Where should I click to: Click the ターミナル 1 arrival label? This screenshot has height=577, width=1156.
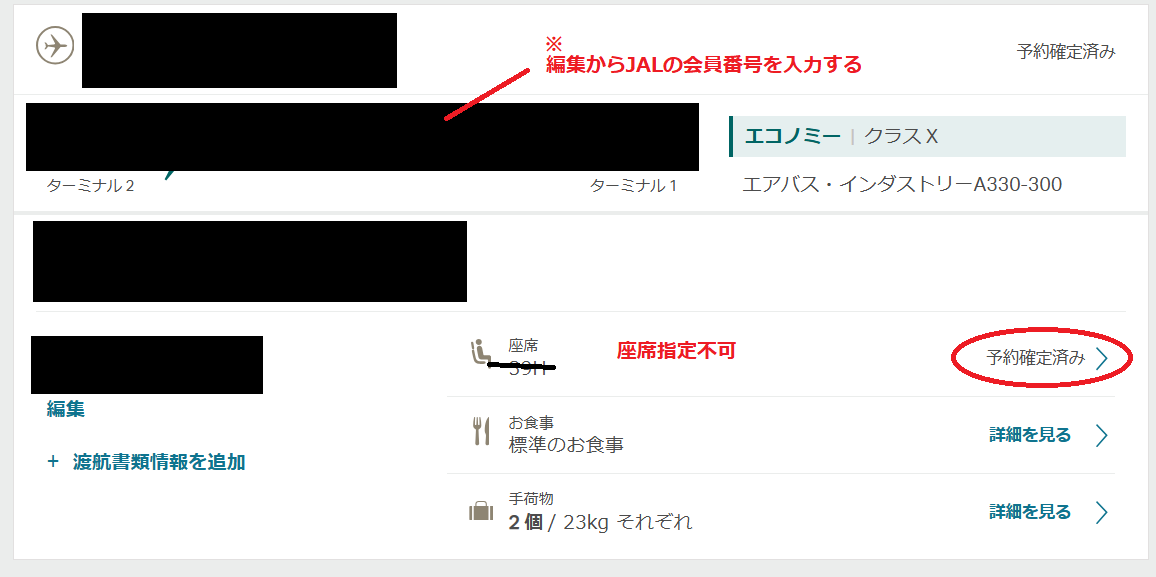coord(633,186)
